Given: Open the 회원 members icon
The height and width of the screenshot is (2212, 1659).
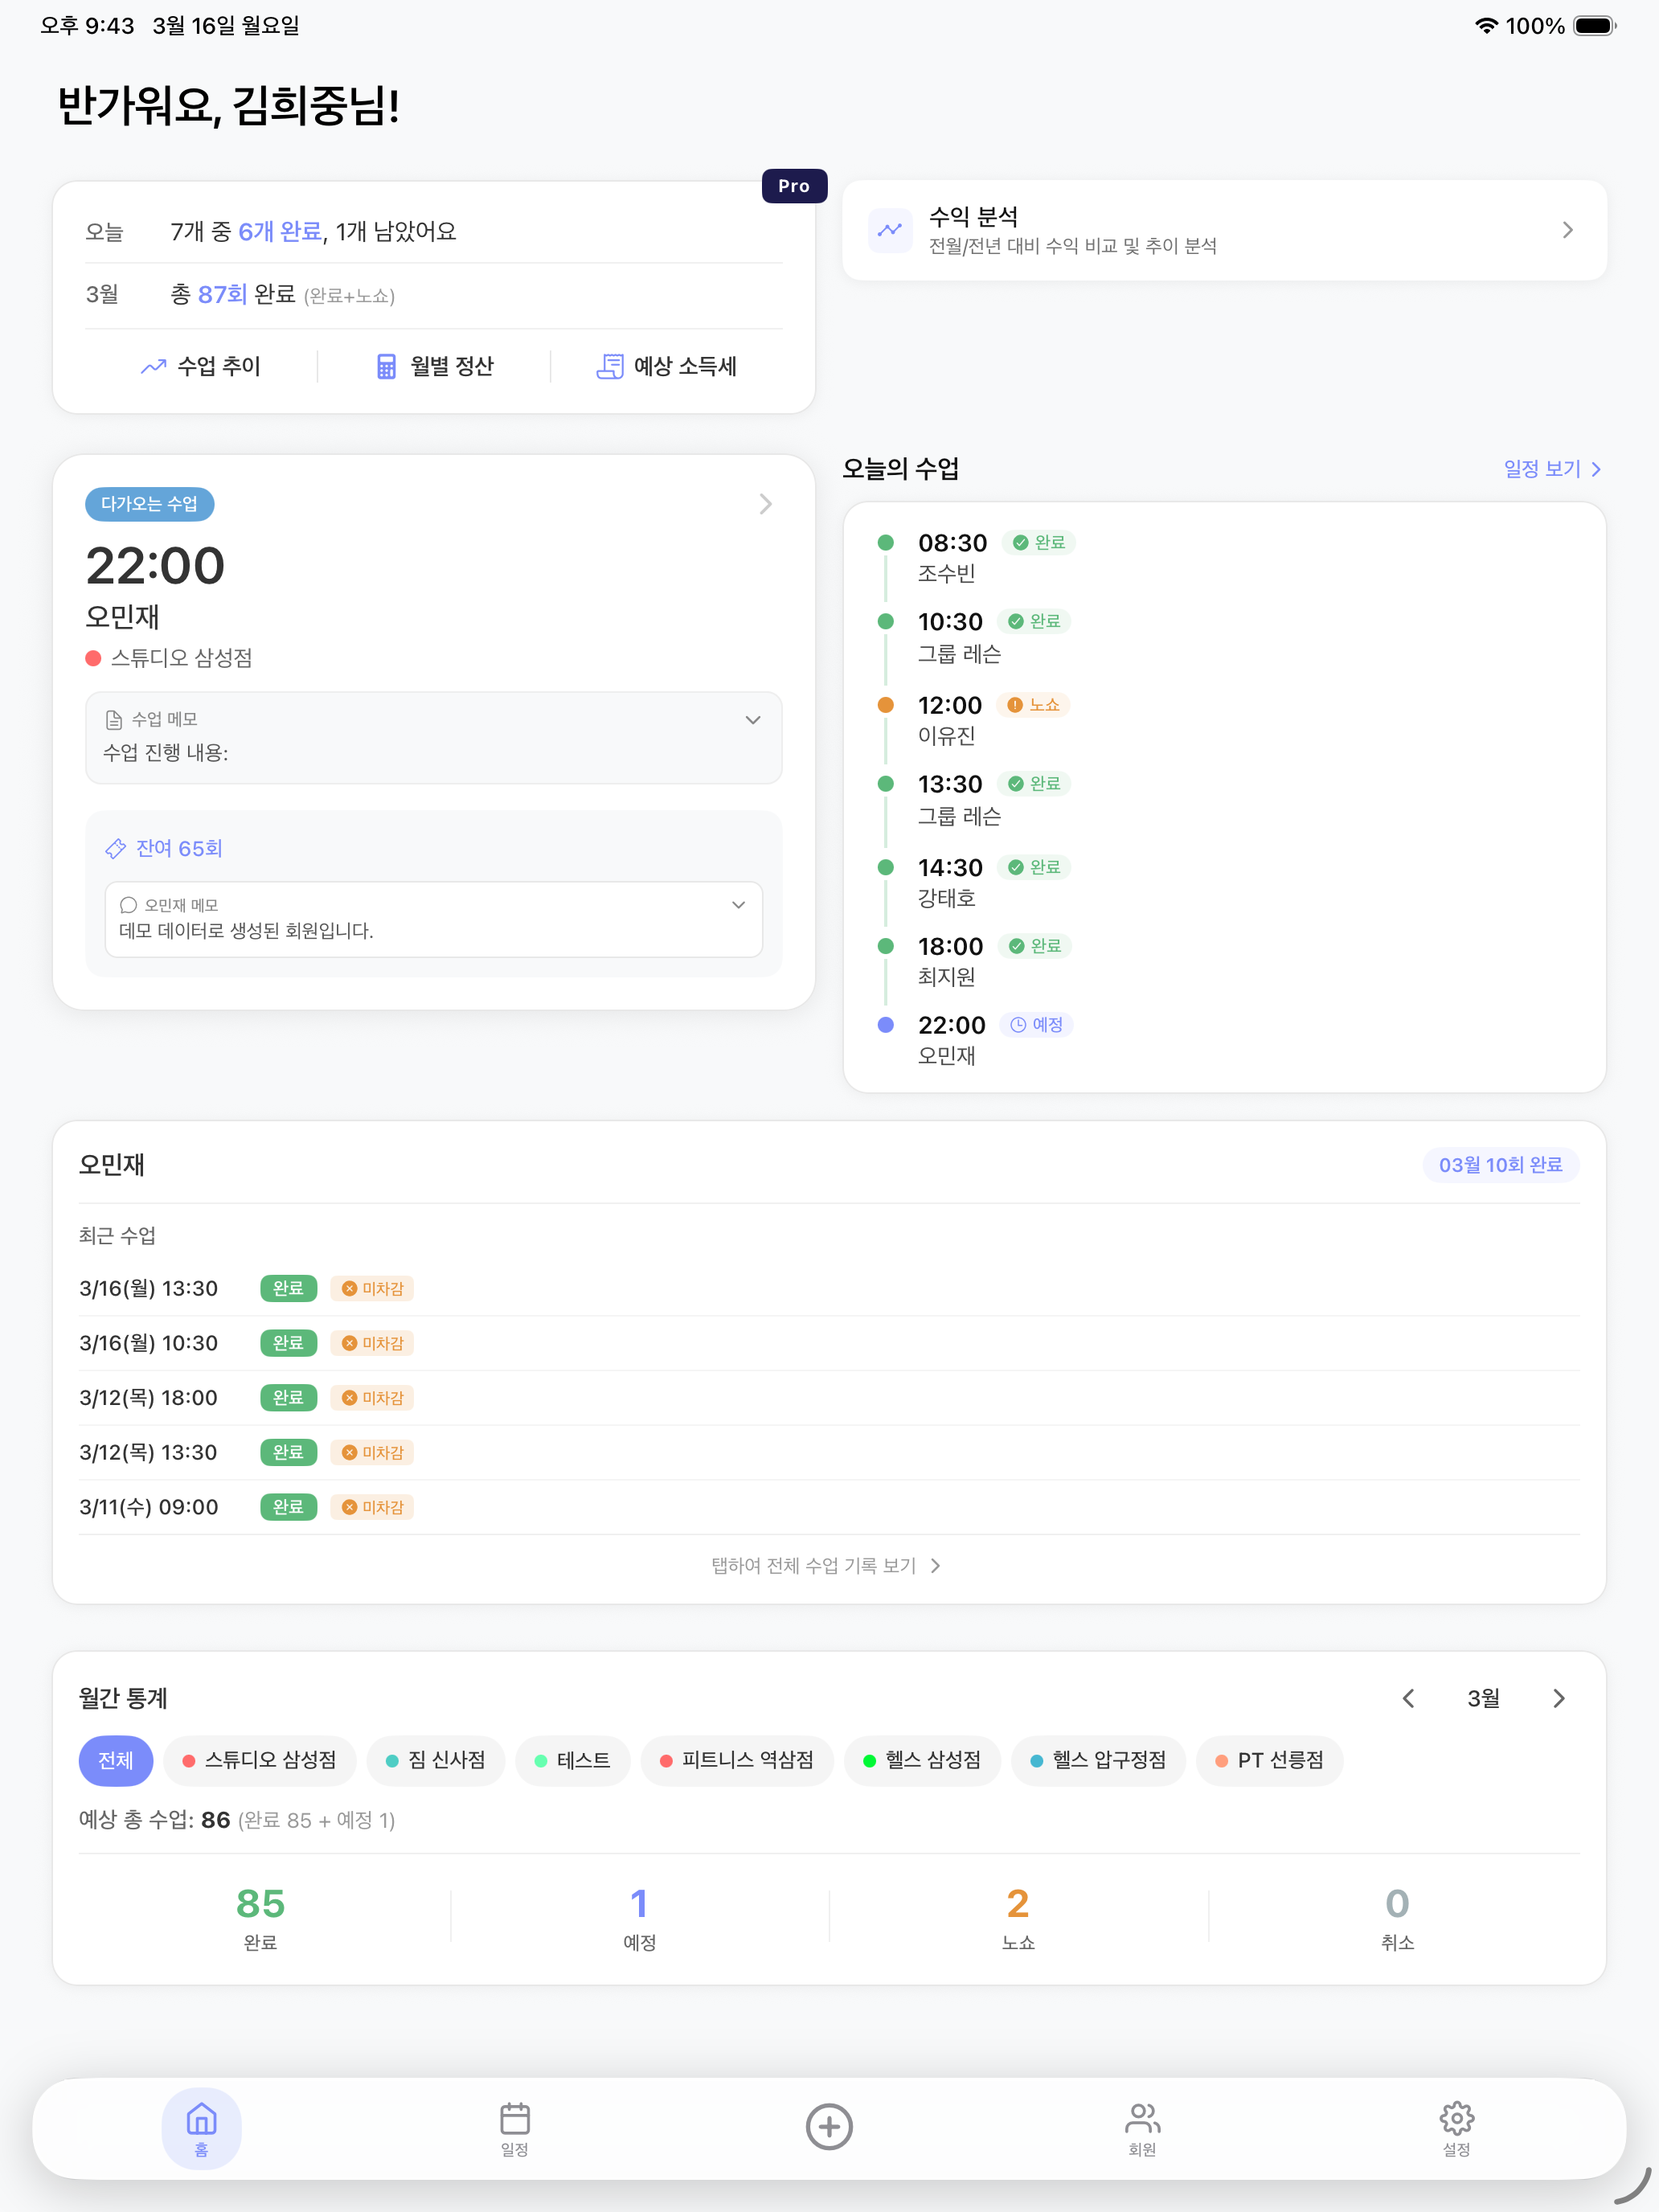Looking at the screenshot, I should [1142, 2125].
